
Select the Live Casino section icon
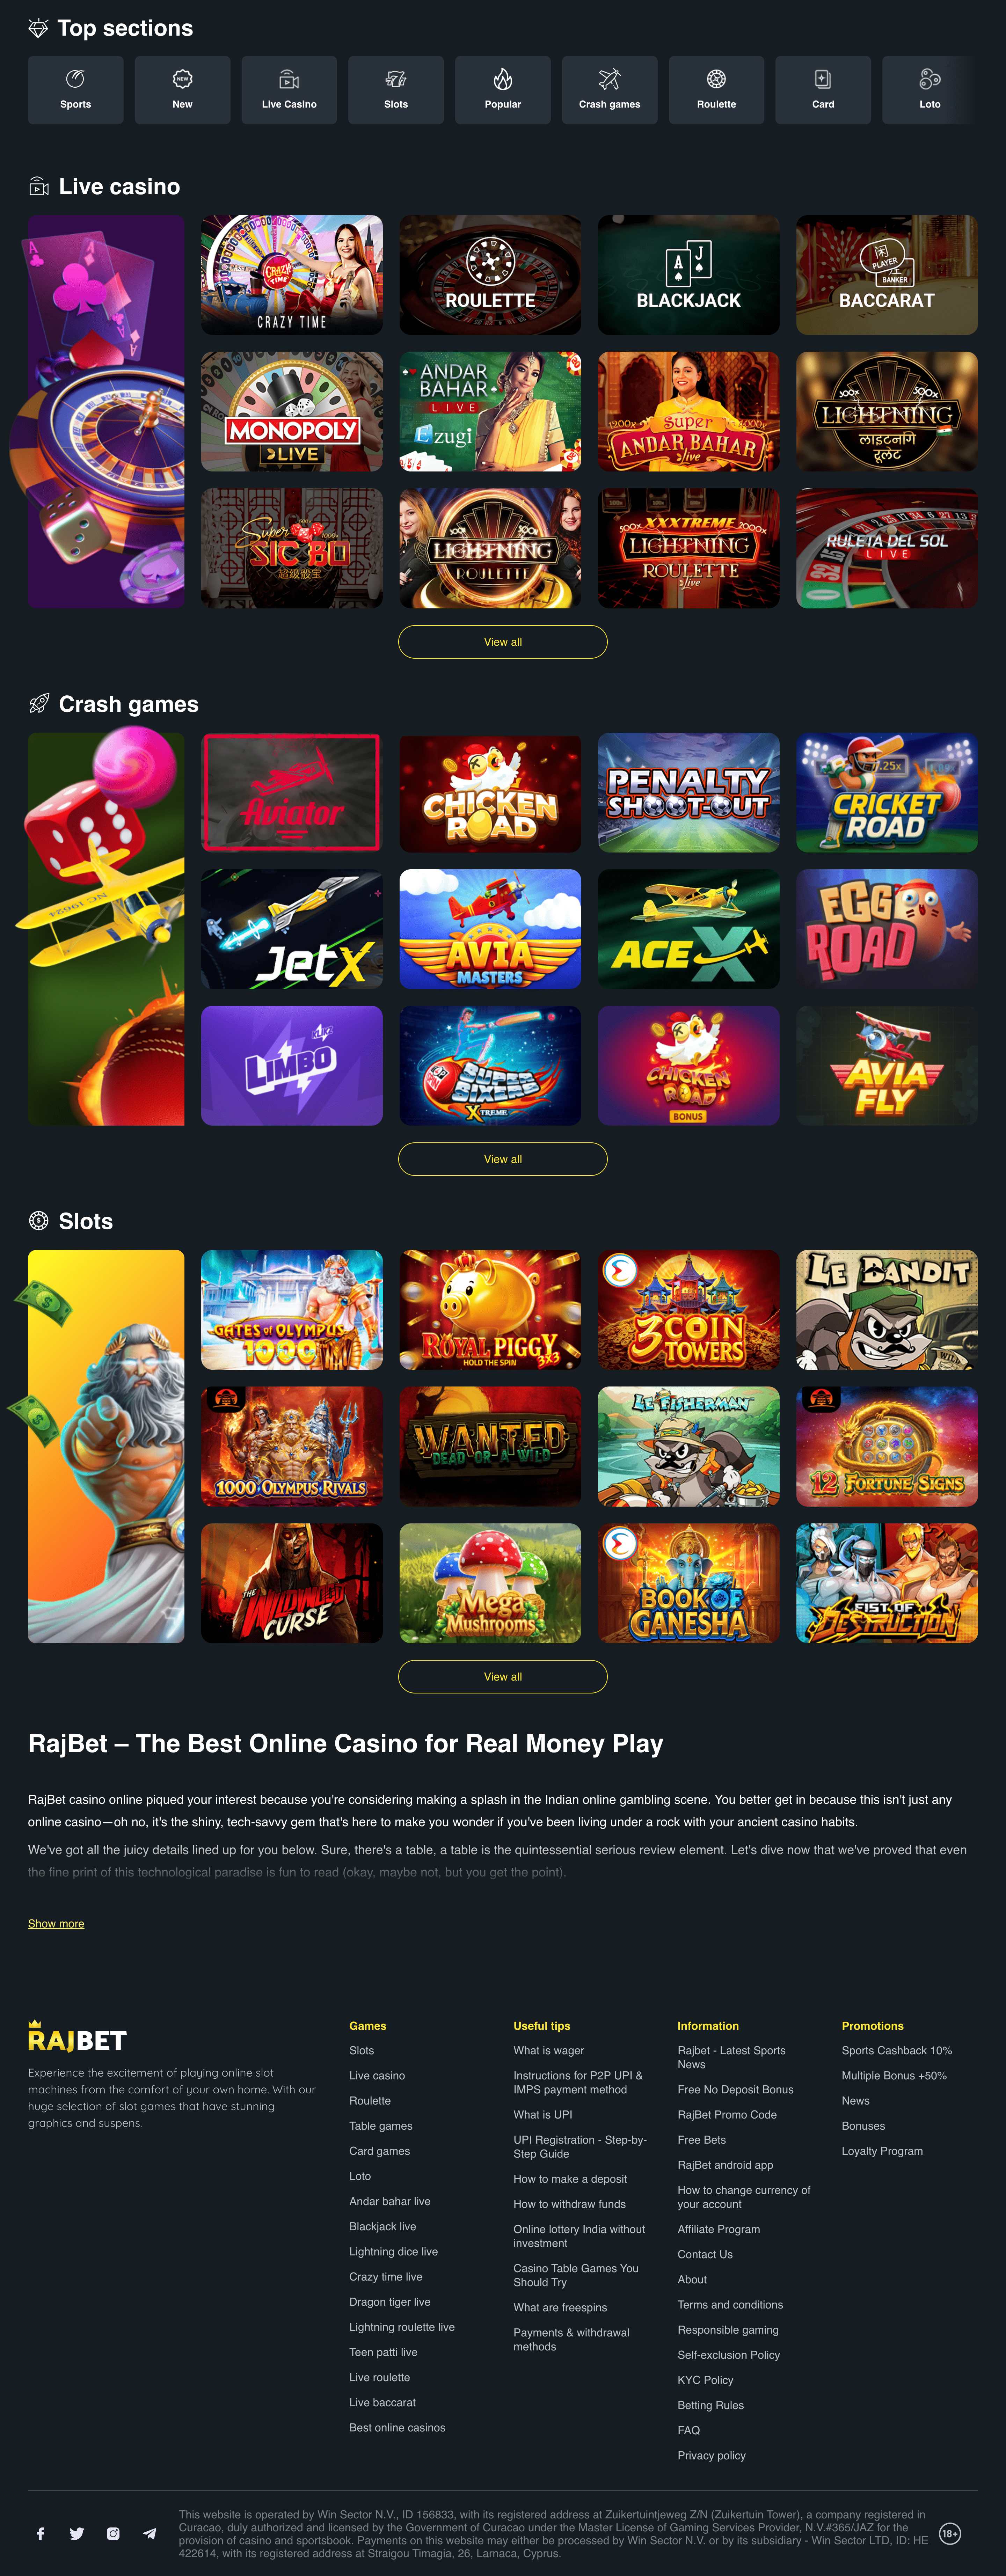(x=289, y=79)
